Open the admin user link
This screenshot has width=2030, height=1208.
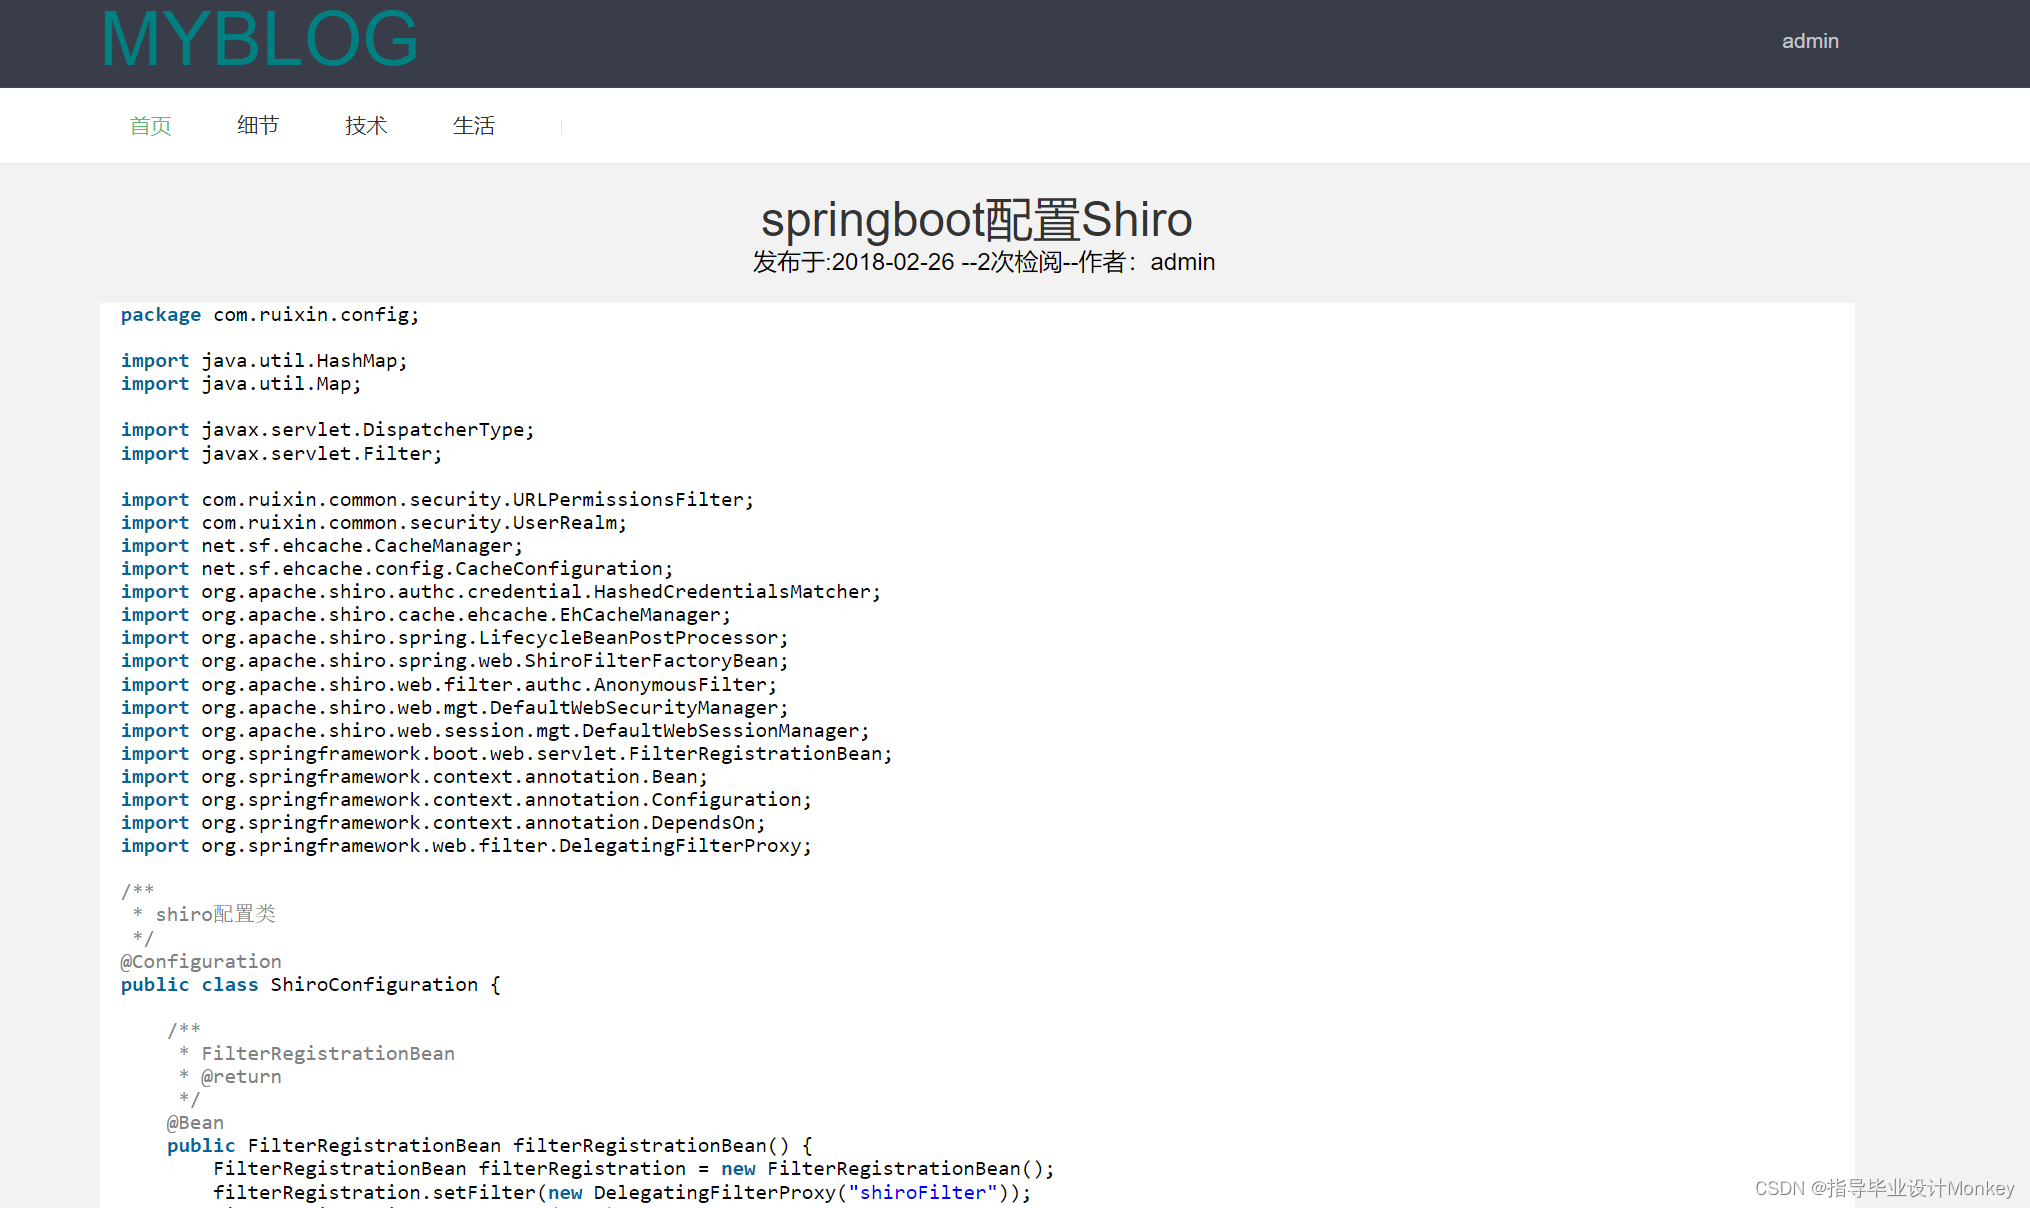(1810, 41)
